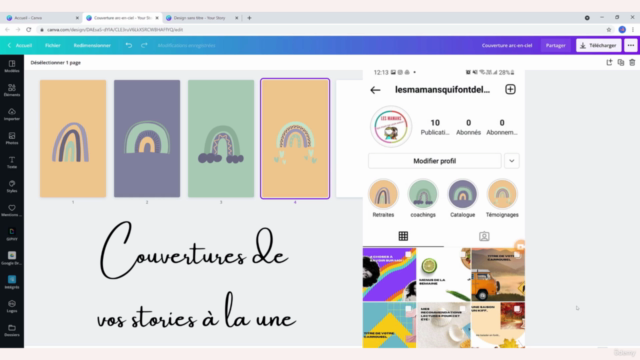Open the orange van Instagram post
This screenshot has width=640, height=360.
(x=498, y=274)
